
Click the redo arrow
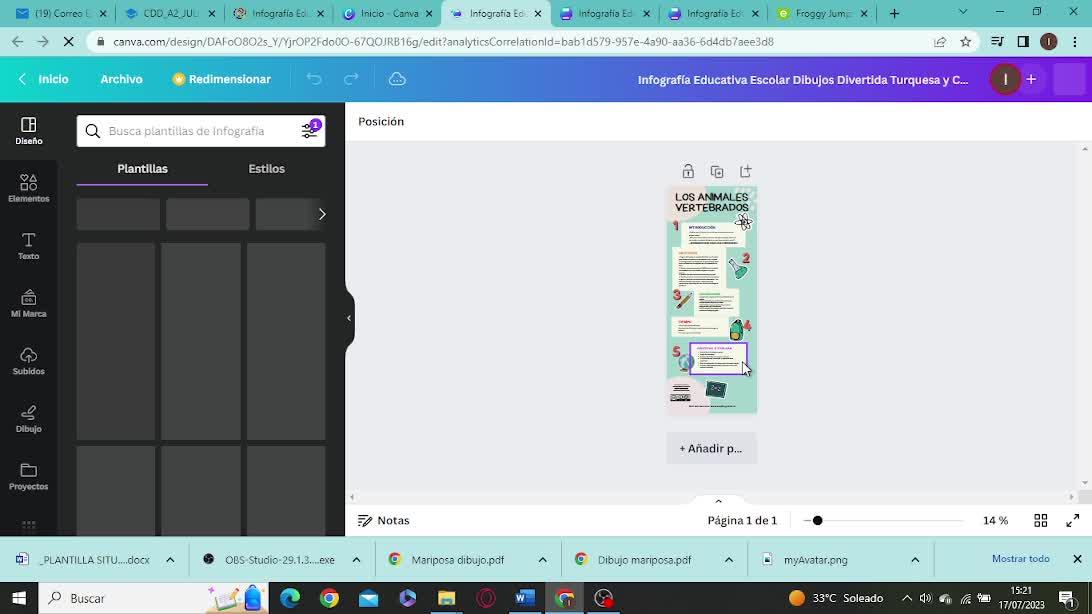pos(351,79)
